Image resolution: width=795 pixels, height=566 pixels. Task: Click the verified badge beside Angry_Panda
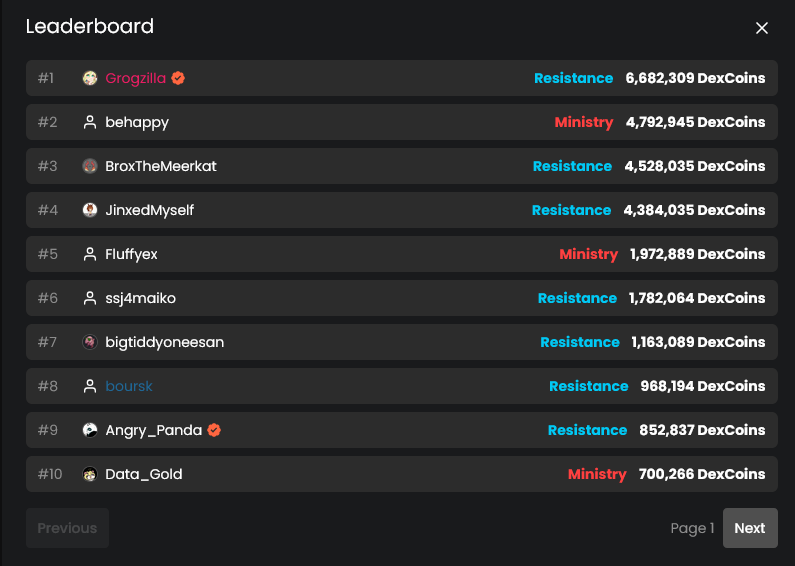[x=214, y=430]
